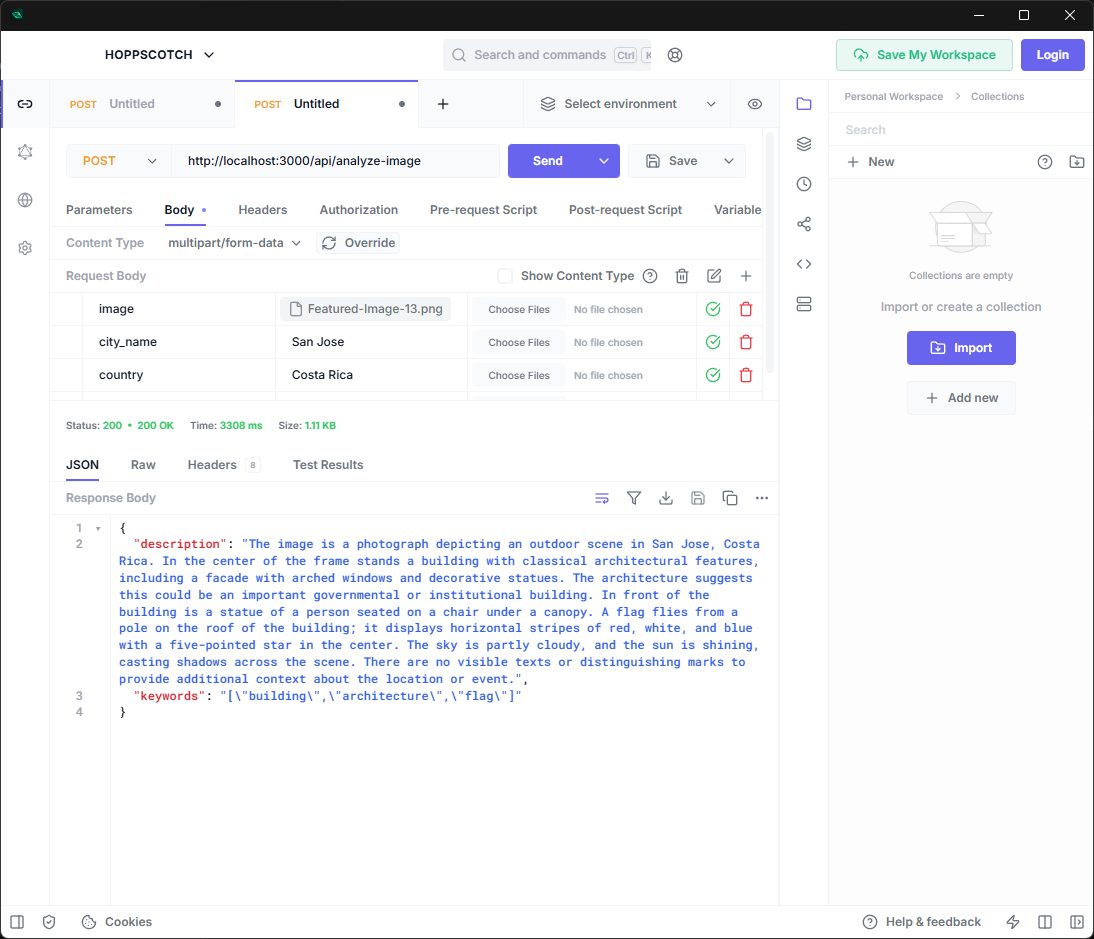The height and width of the screenshot is (939, 1094).
Task: Open GraphQL page in left sidebar
Action: [25, 152]
